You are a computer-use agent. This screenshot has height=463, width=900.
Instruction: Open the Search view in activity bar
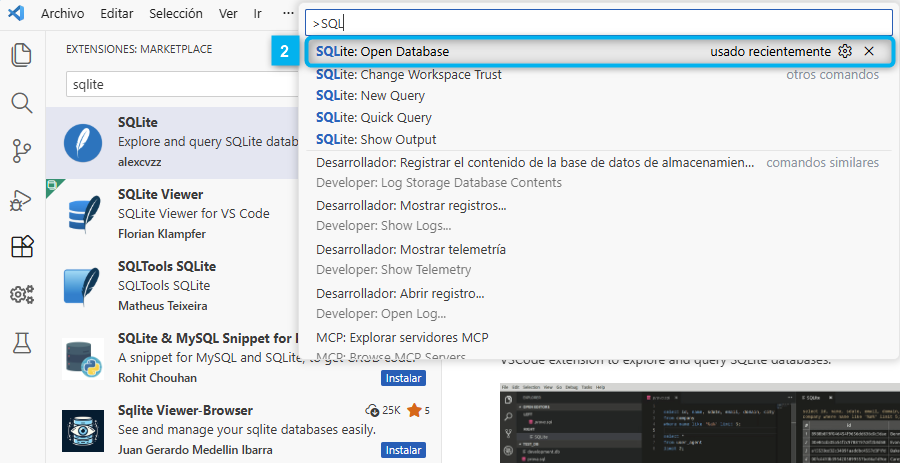point(22,103)
